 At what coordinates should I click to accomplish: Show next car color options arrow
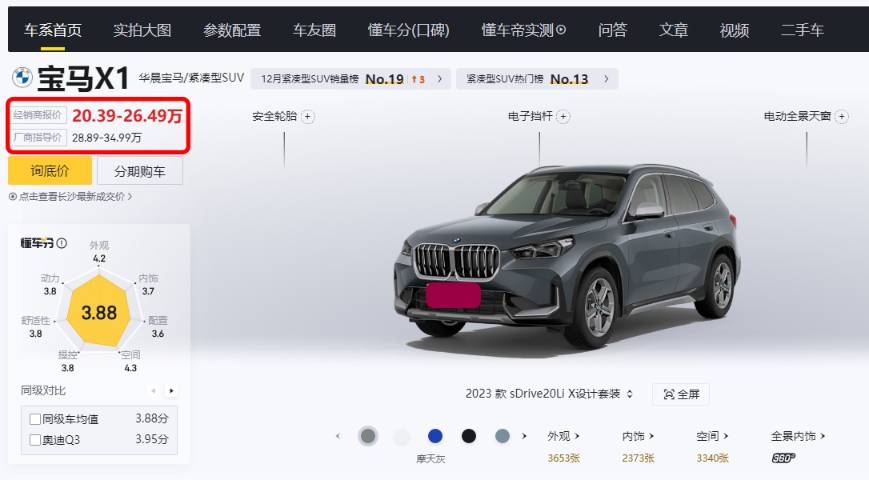pyautogui.click(x=524, y=436)
